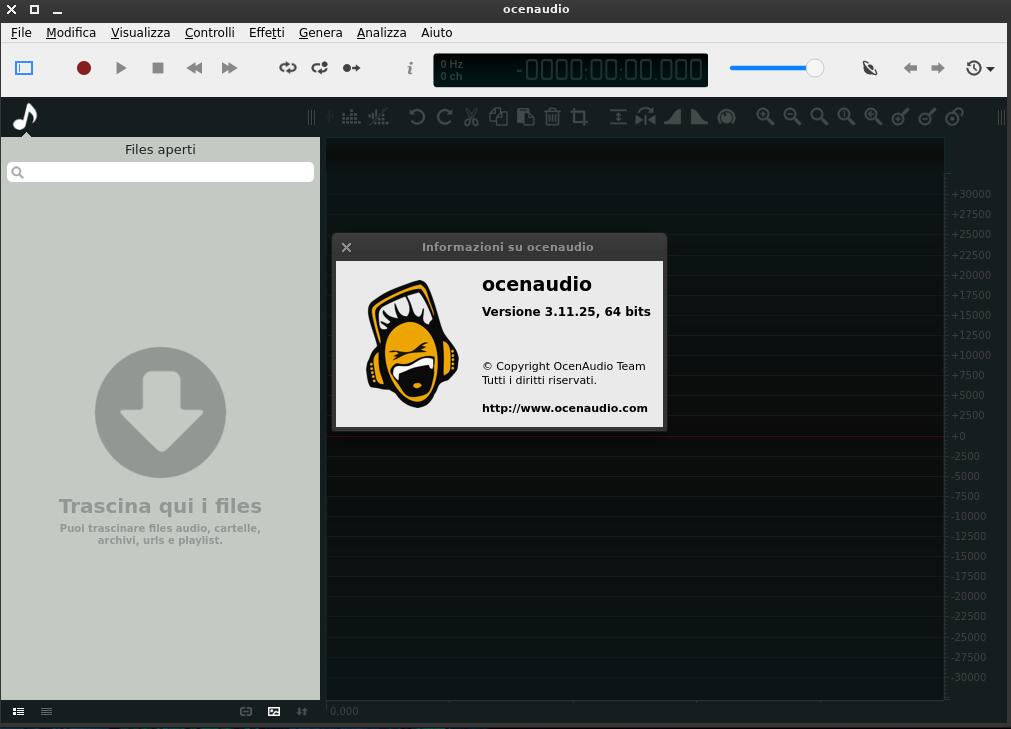Close the Informazioni su ocenaudio dialog
The height and width of the screenshot is (729, 1011).
point(346,248)
